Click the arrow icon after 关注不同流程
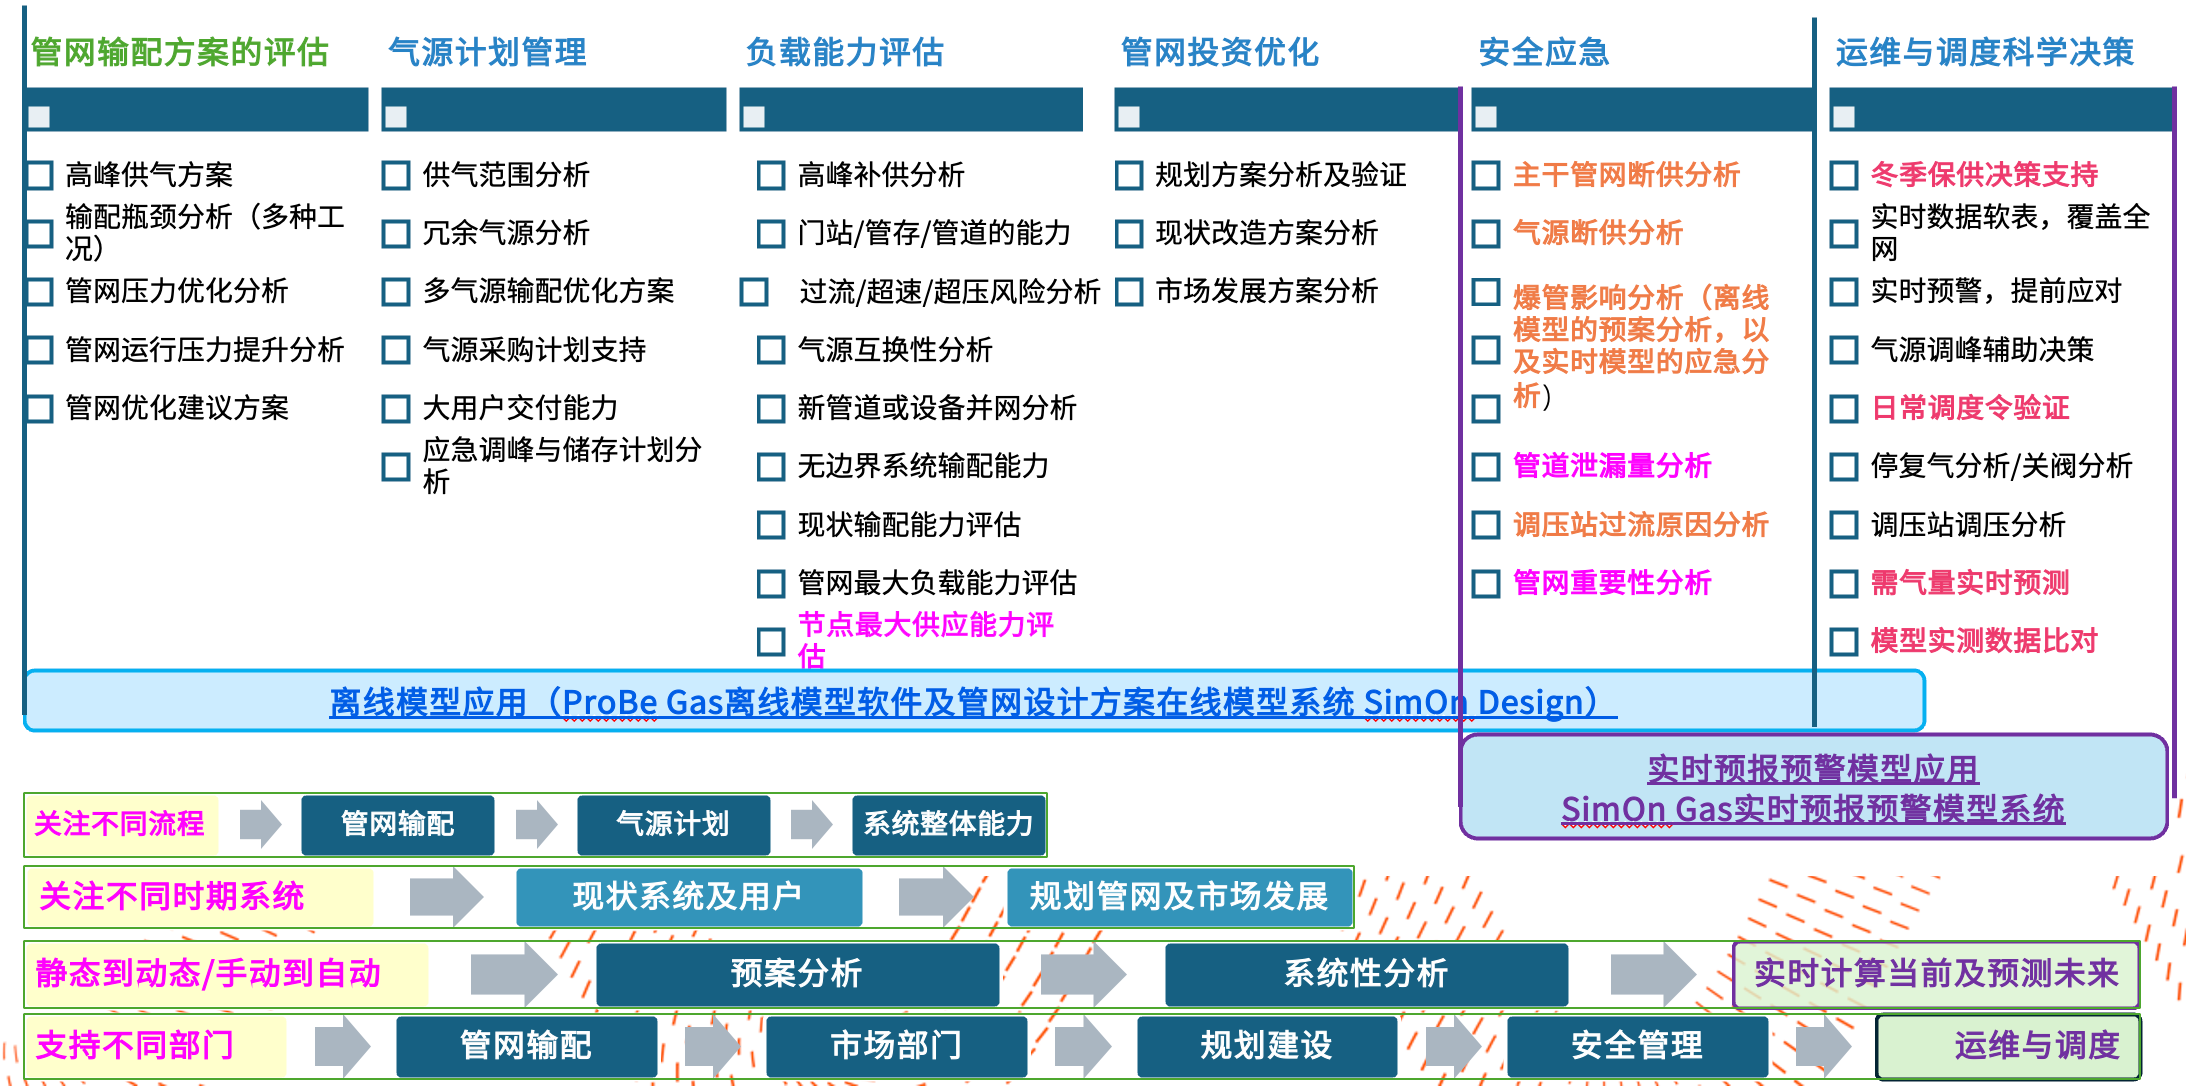Screen dimensions: 2186x1086 [x=260, y=824]
